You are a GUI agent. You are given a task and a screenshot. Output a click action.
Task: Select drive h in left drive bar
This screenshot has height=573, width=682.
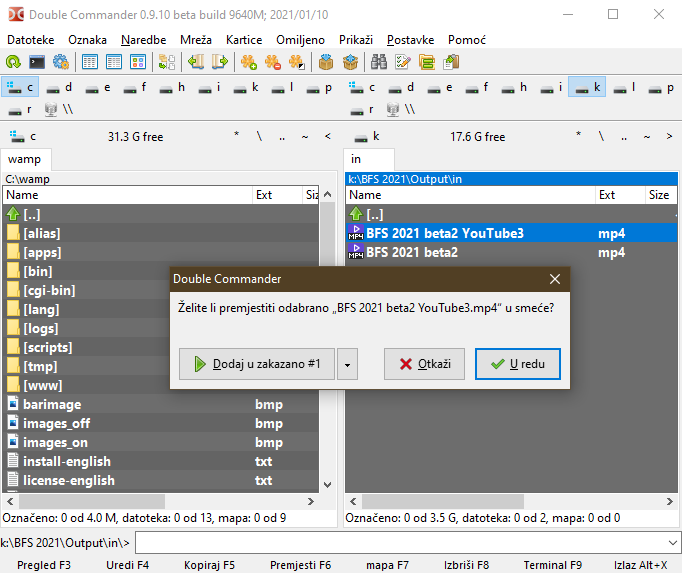pos(173,87)
